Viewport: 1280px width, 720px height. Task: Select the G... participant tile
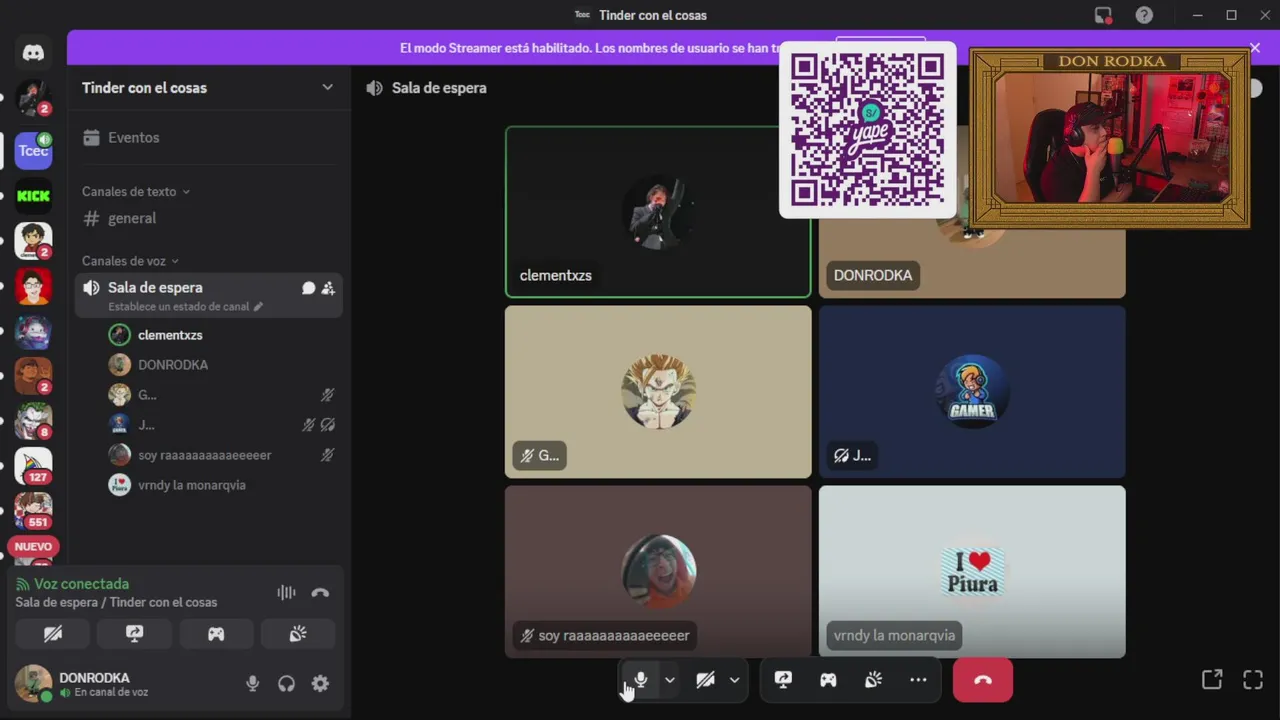point(658,392)
